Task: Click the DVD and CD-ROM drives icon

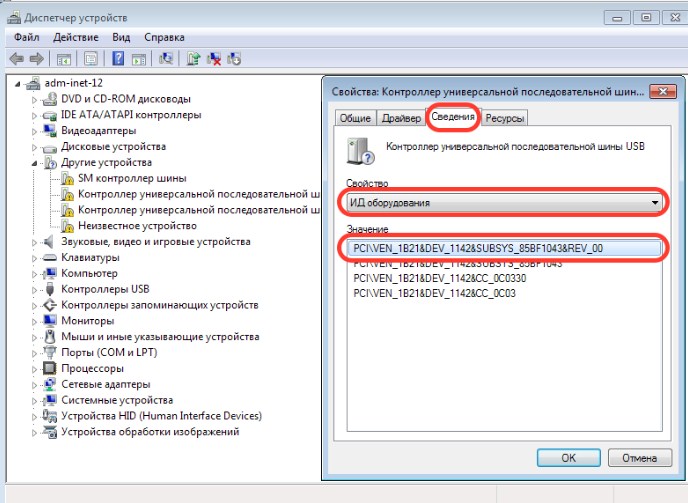Action: coord(49,99)
